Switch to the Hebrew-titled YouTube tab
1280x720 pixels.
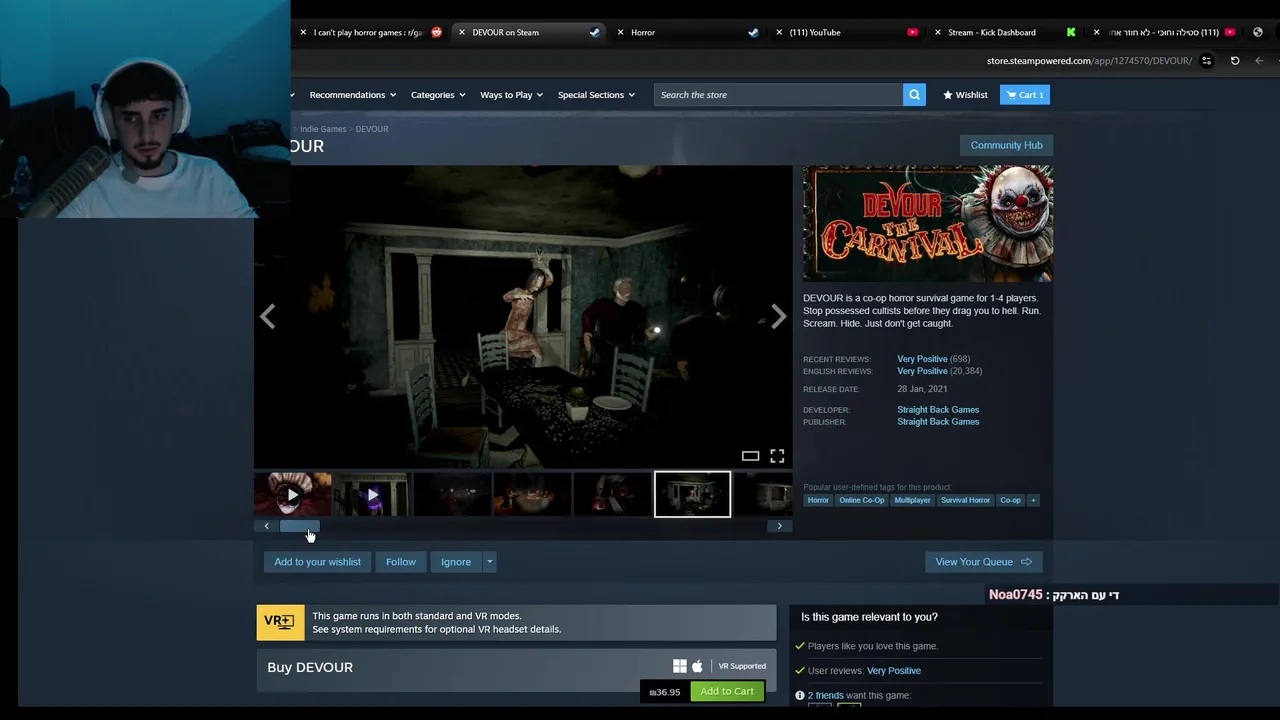(1164, 32)
